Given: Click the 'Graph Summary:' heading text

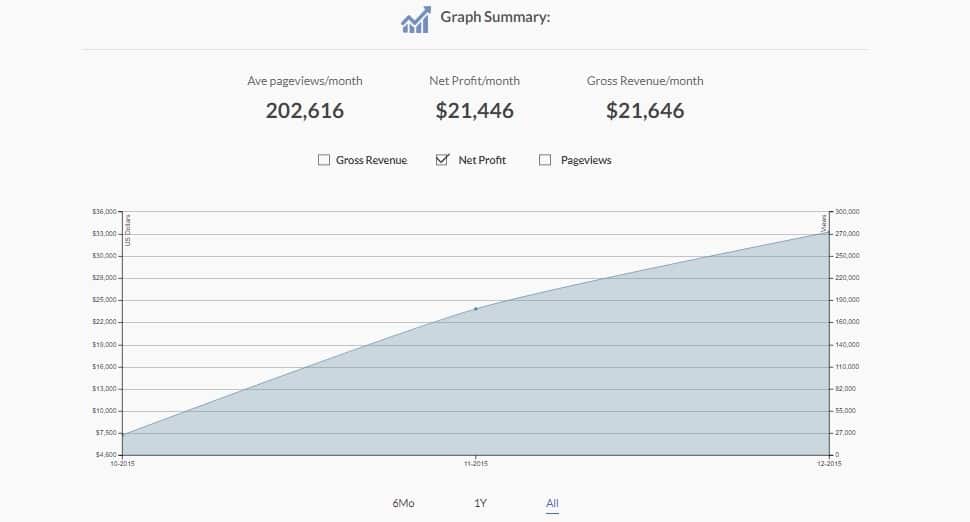Looking at the screenshot, I should pos(495,17).
